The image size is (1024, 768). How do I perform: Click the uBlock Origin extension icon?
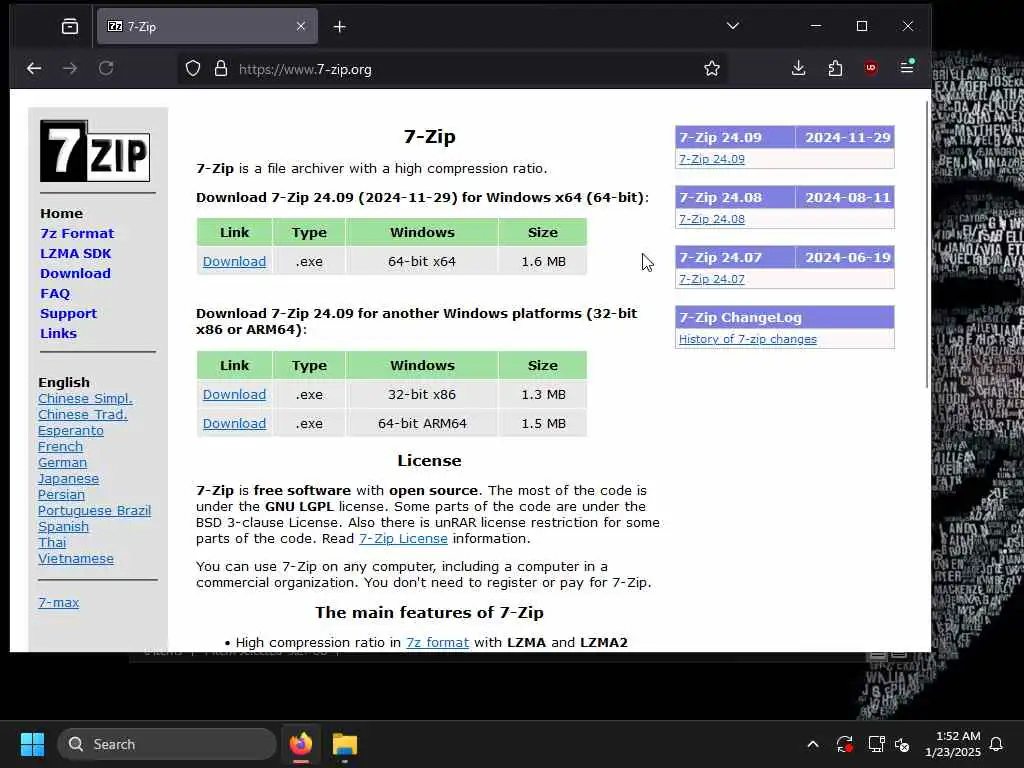click(871, 69)
